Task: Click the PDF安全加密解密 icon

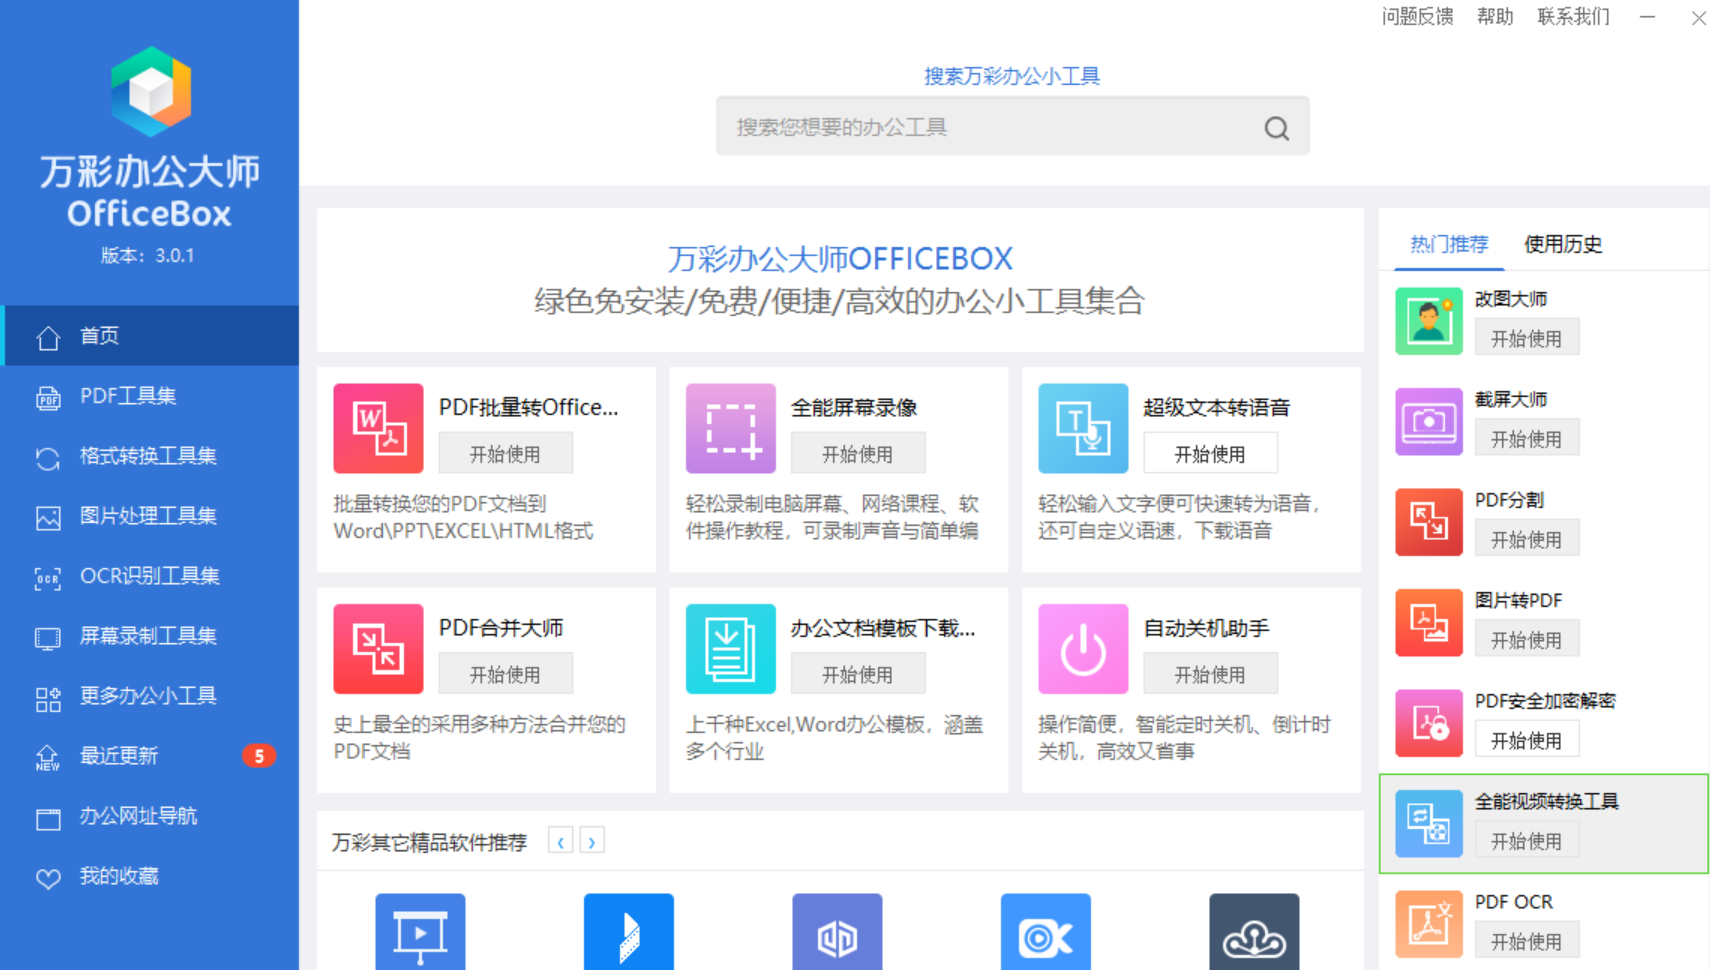Action: click(1429, 723)
